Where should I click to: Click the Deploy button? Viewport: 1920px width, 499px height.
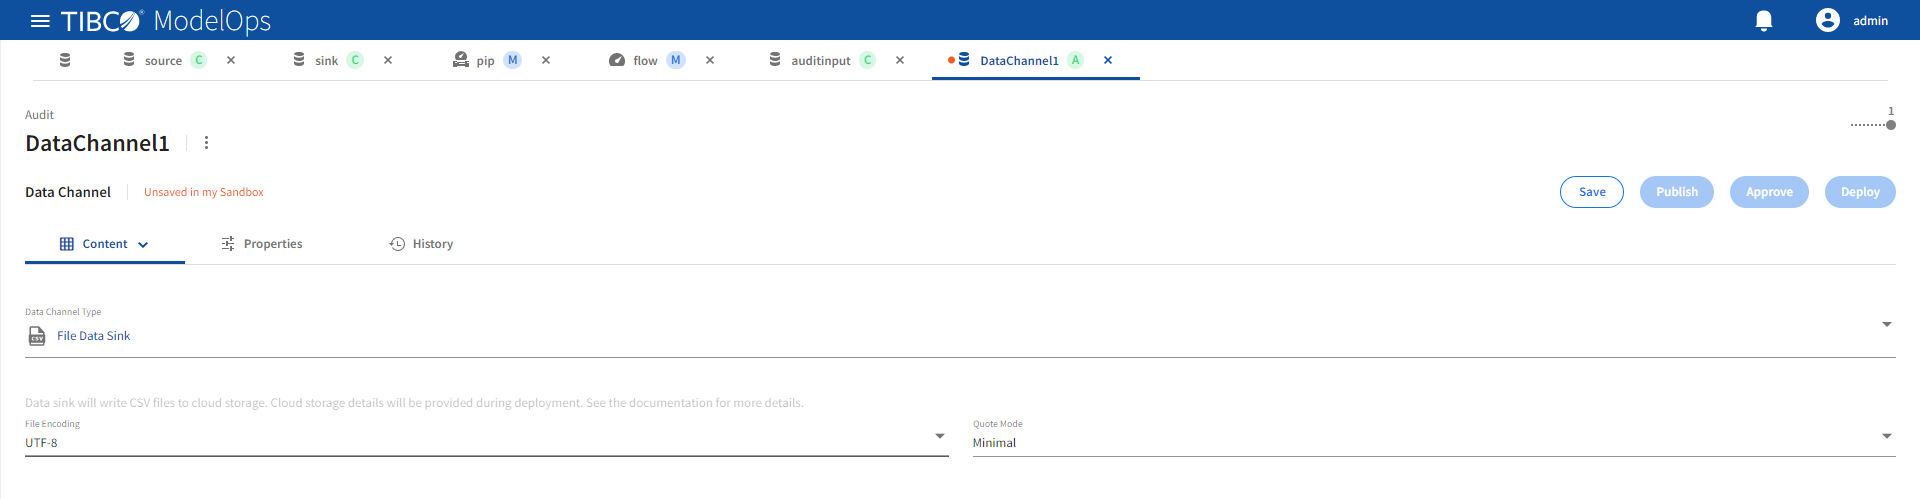(1860, 192)
